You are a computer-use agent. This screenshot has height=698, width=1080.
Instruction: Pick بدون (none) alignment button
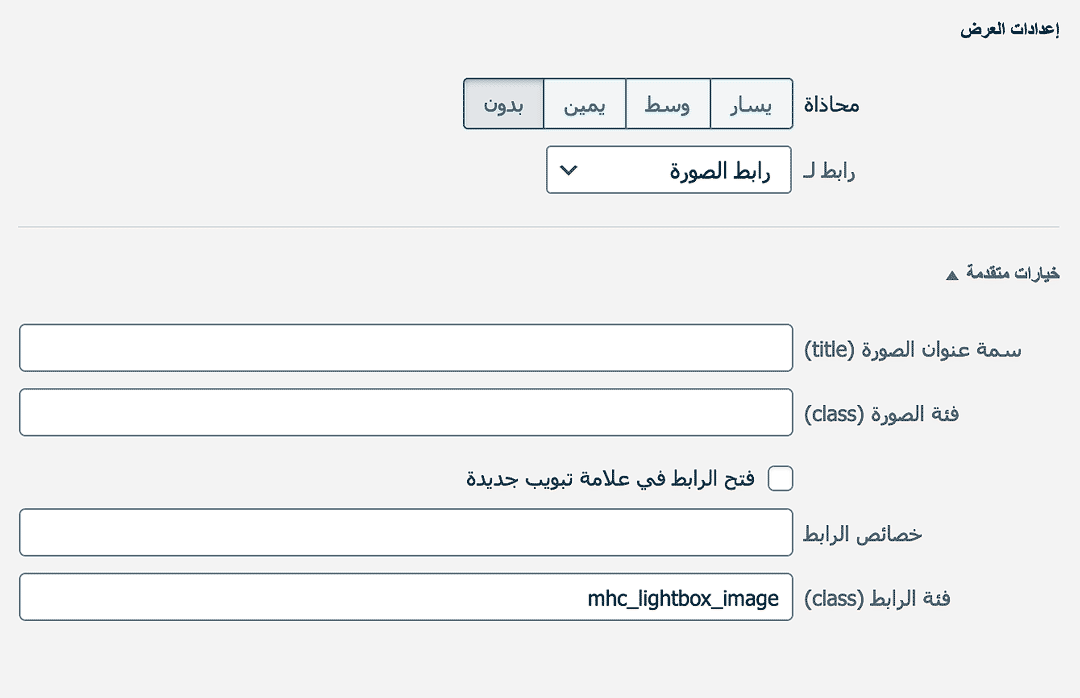[504, 105]
